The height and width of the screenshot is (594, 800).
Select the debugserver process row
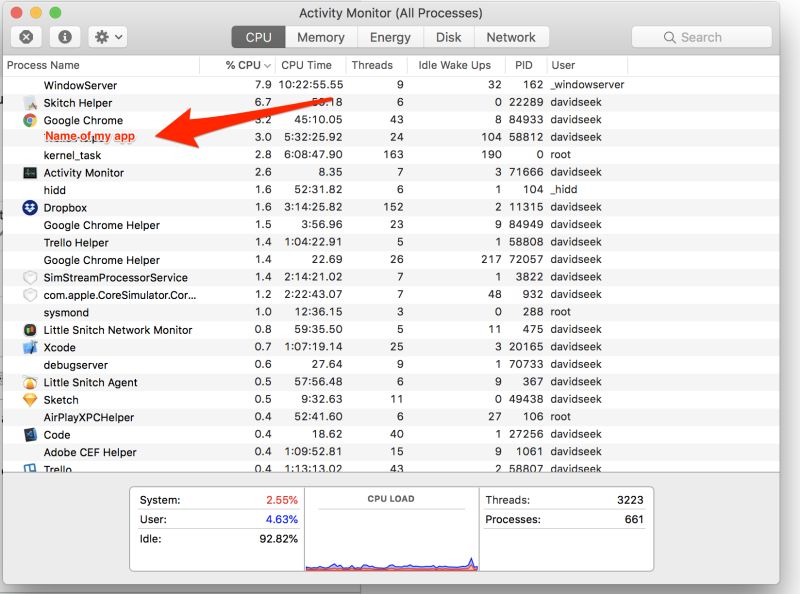point(391,365)
